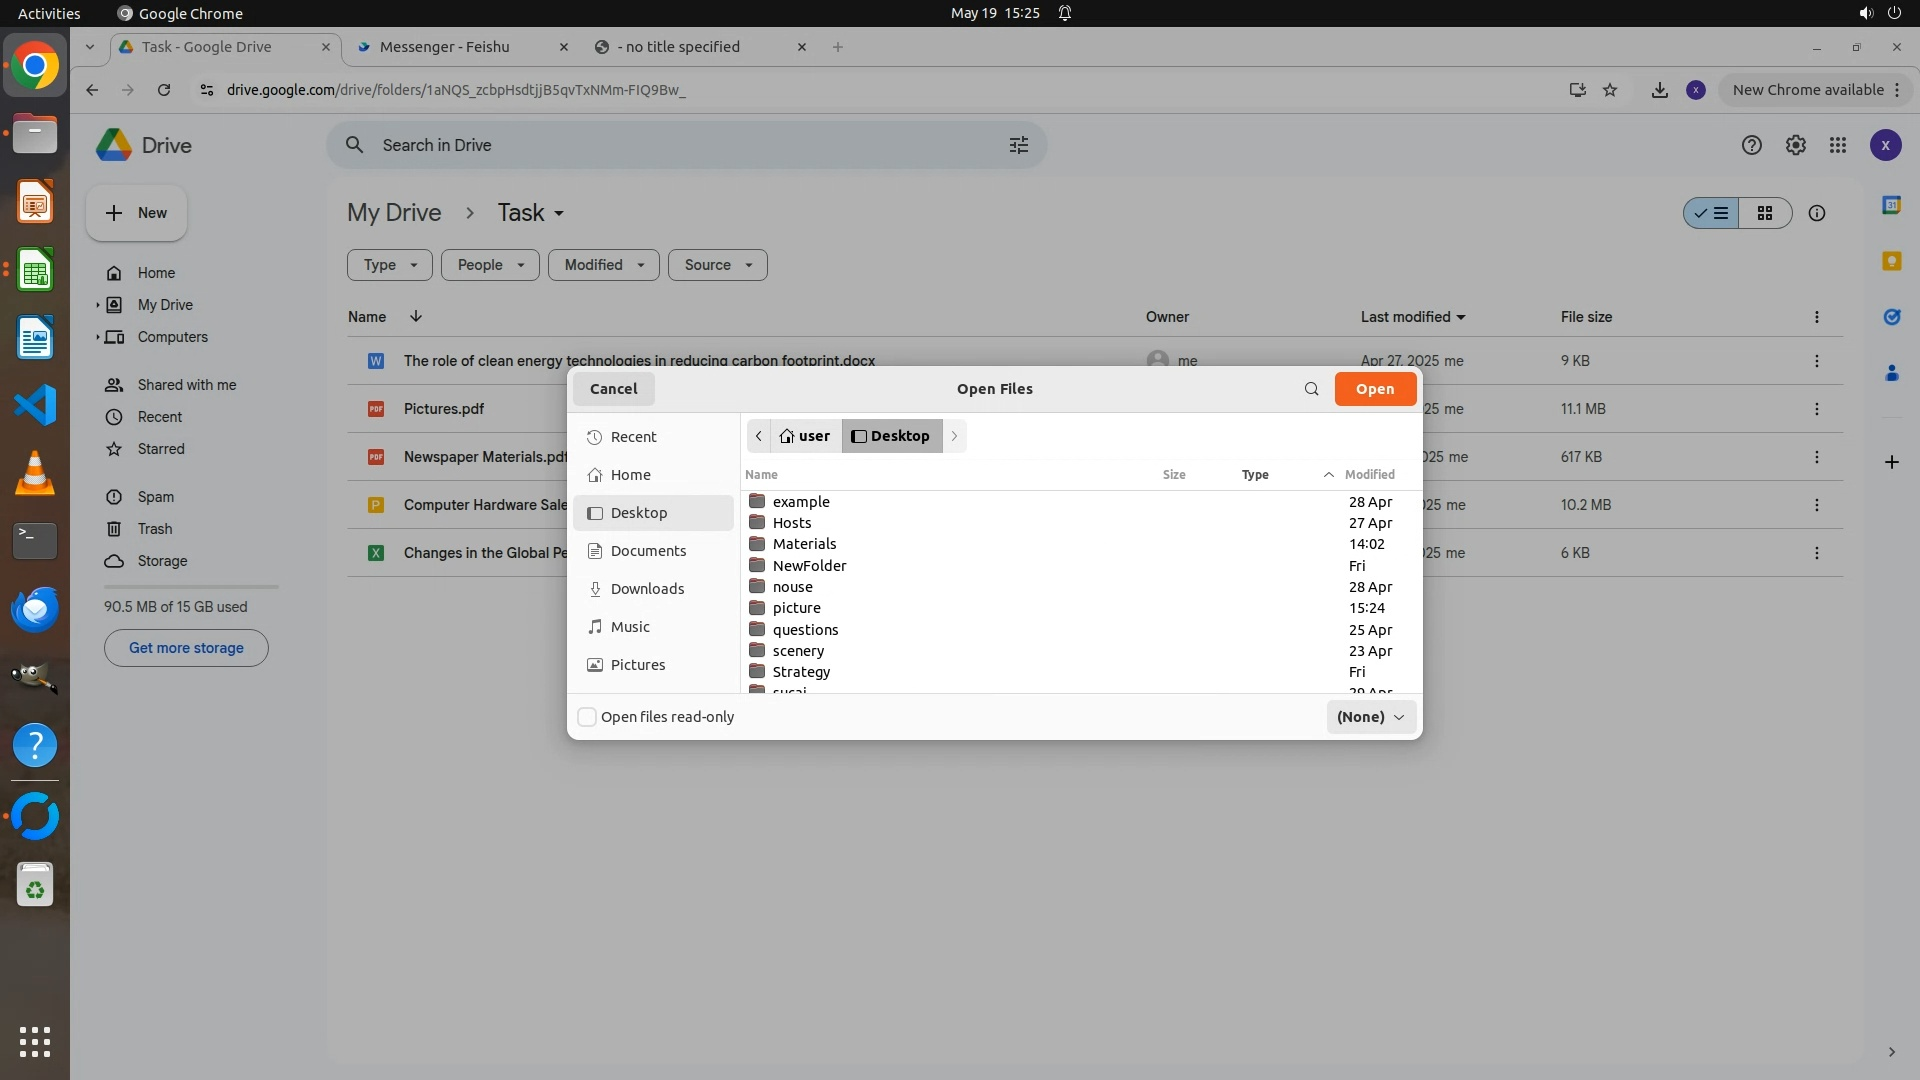
Task: Click the orange Open button
Action: (1374, 389)
